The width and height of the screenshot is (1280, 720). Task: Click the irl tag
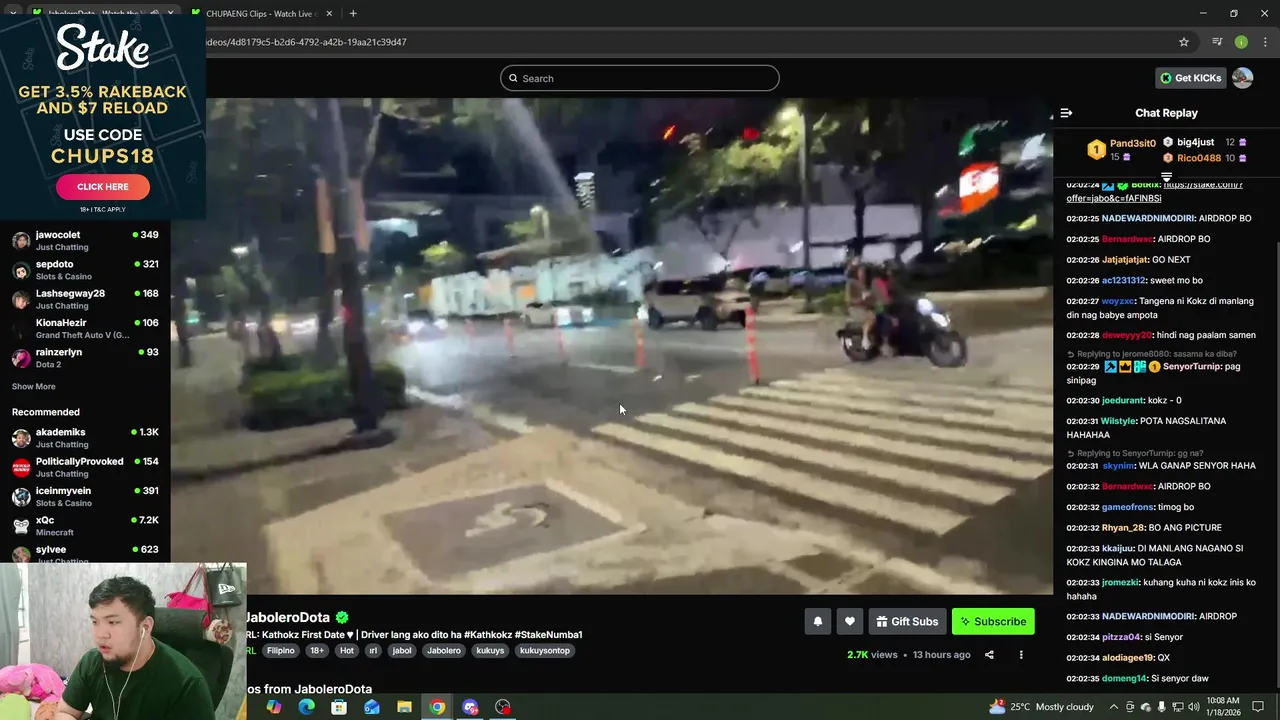coord(373,650)
